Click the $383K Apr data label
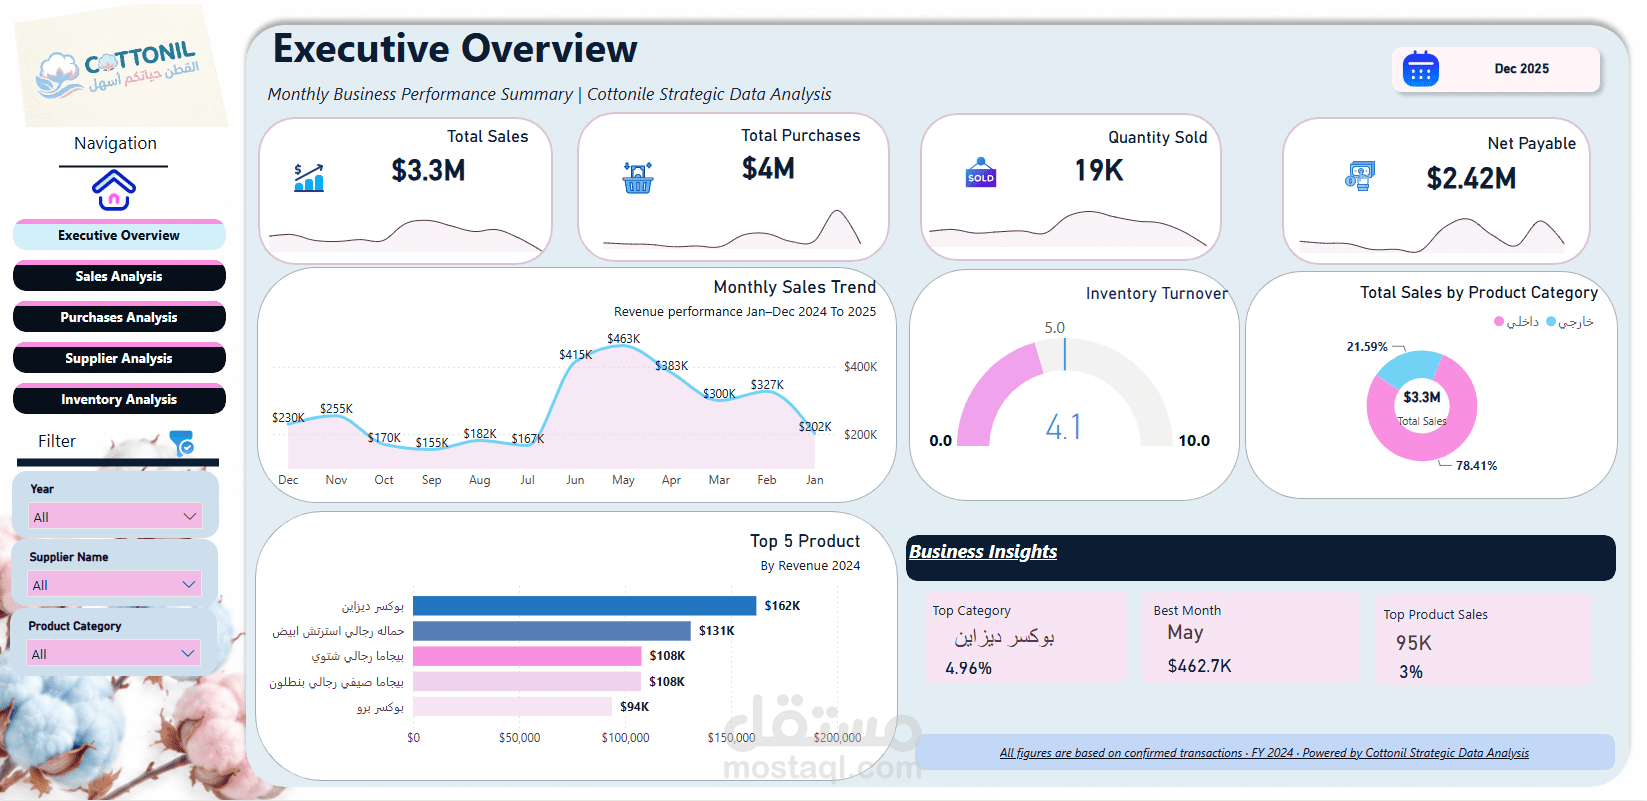This screenshot has height=801, width=1647. 671,366
